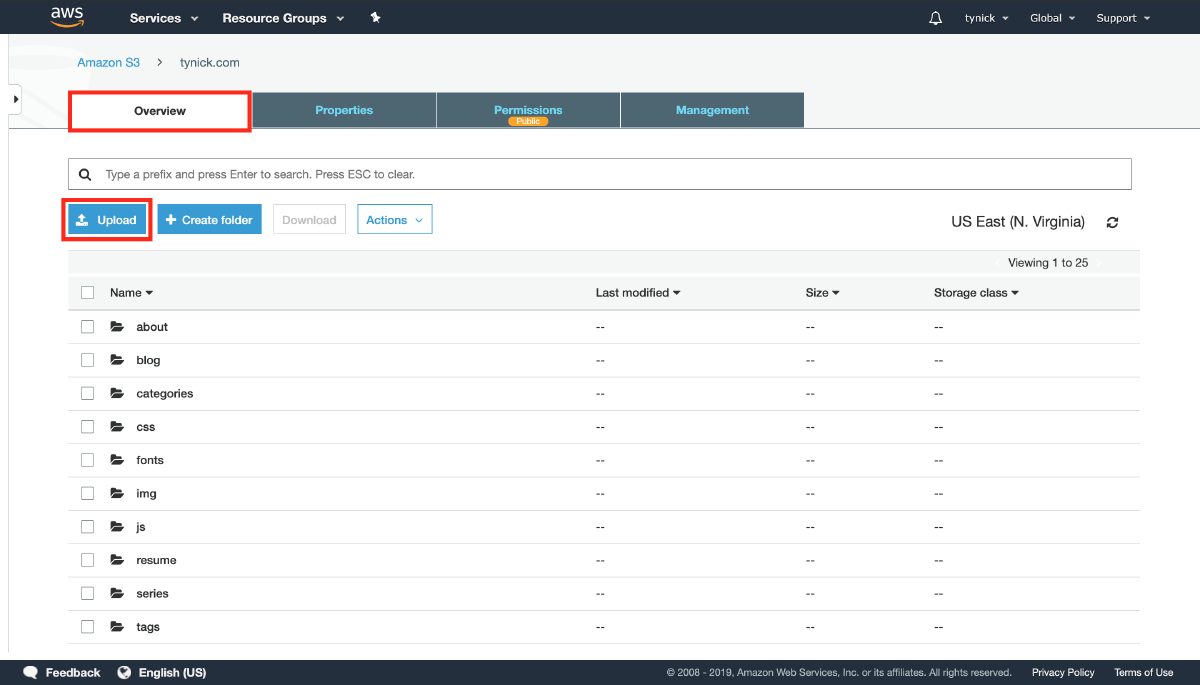1200x685 pixels.
Task: Click the pin shortcuts star icon
Action: coord(375,18)
